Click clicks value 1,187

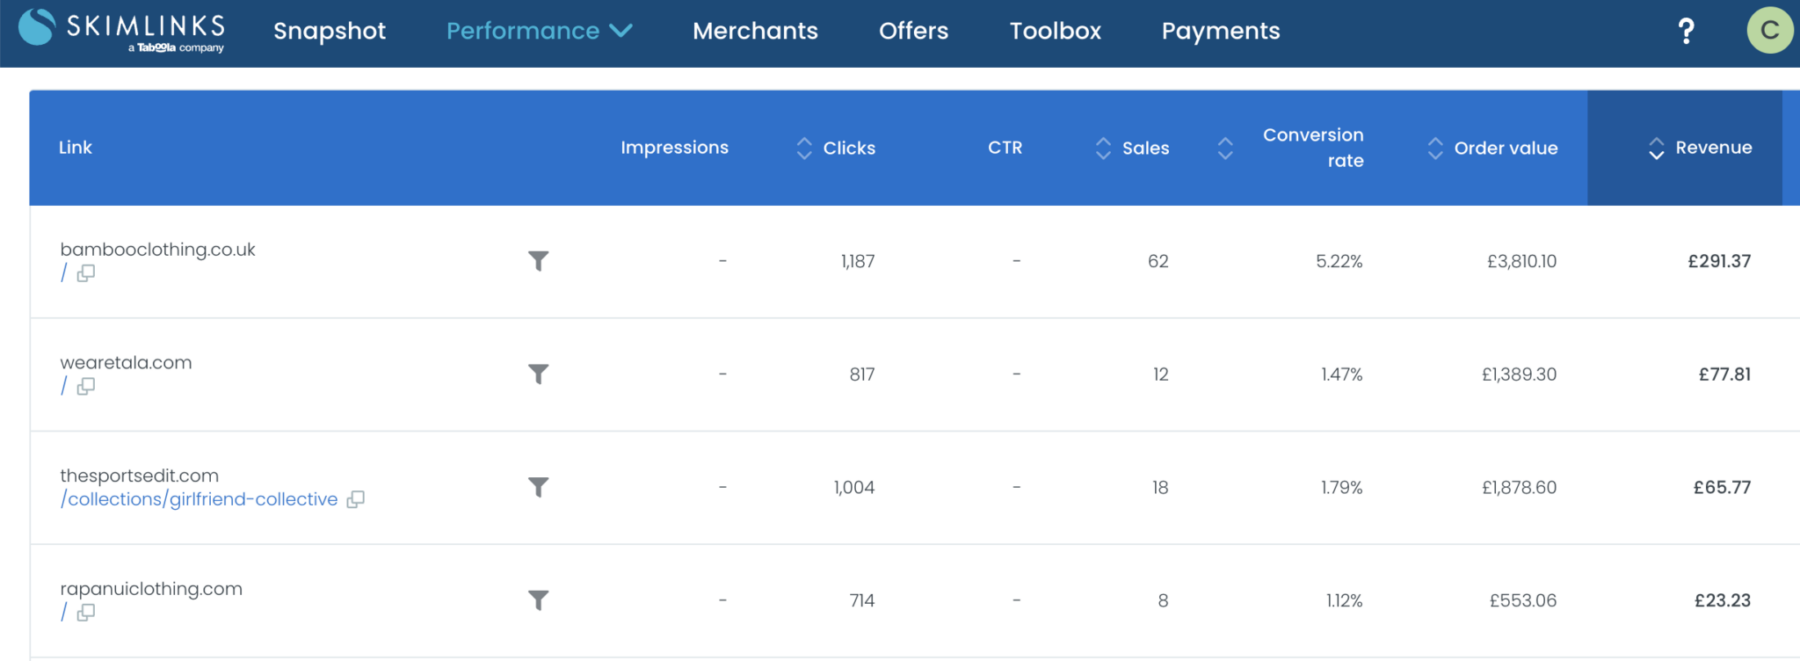point(858,261)
